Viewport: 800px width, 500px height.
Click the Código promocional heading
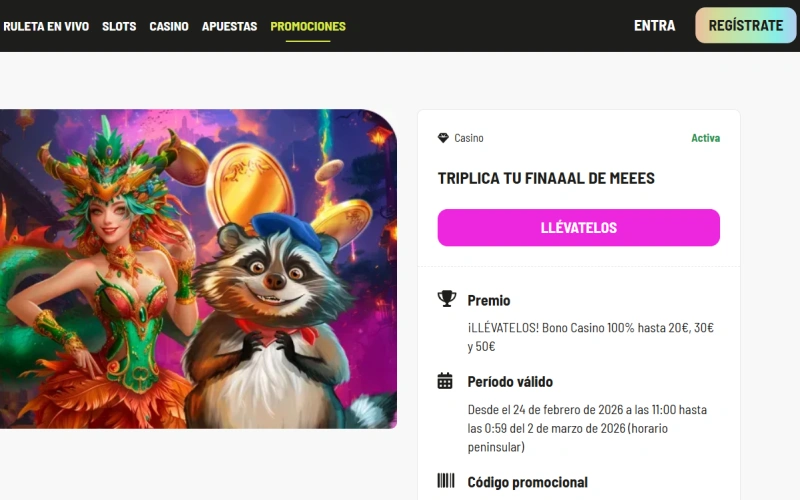tap(528, 482)
